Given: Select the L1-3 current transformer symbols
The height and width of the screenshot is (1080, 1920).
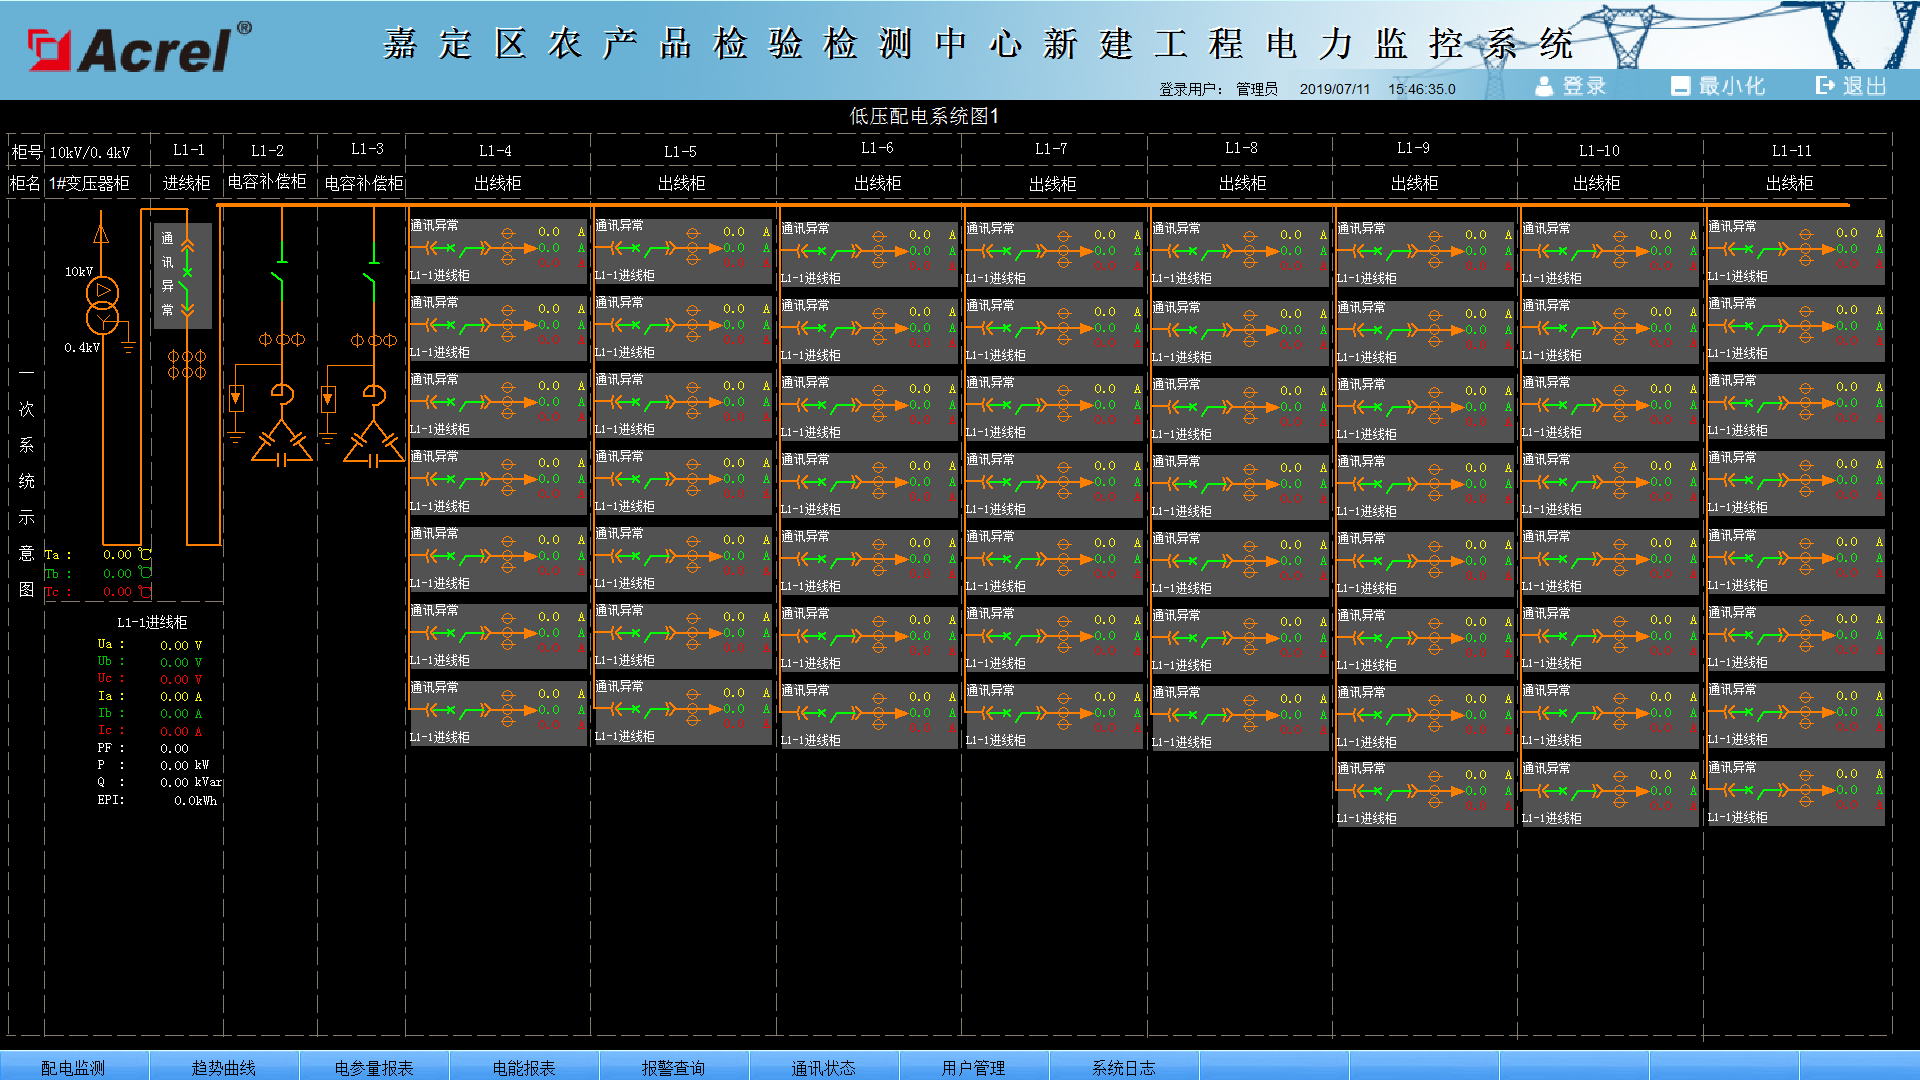Looking at the screenshot, I should tap(374, 340).
